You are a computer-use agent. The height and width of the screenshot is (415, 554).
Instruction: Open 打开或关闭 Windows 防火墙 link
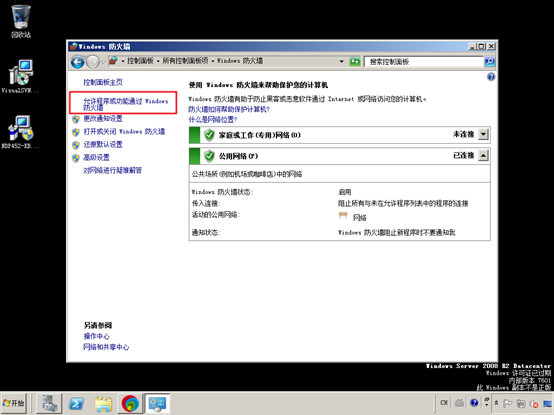pos(124,132)
